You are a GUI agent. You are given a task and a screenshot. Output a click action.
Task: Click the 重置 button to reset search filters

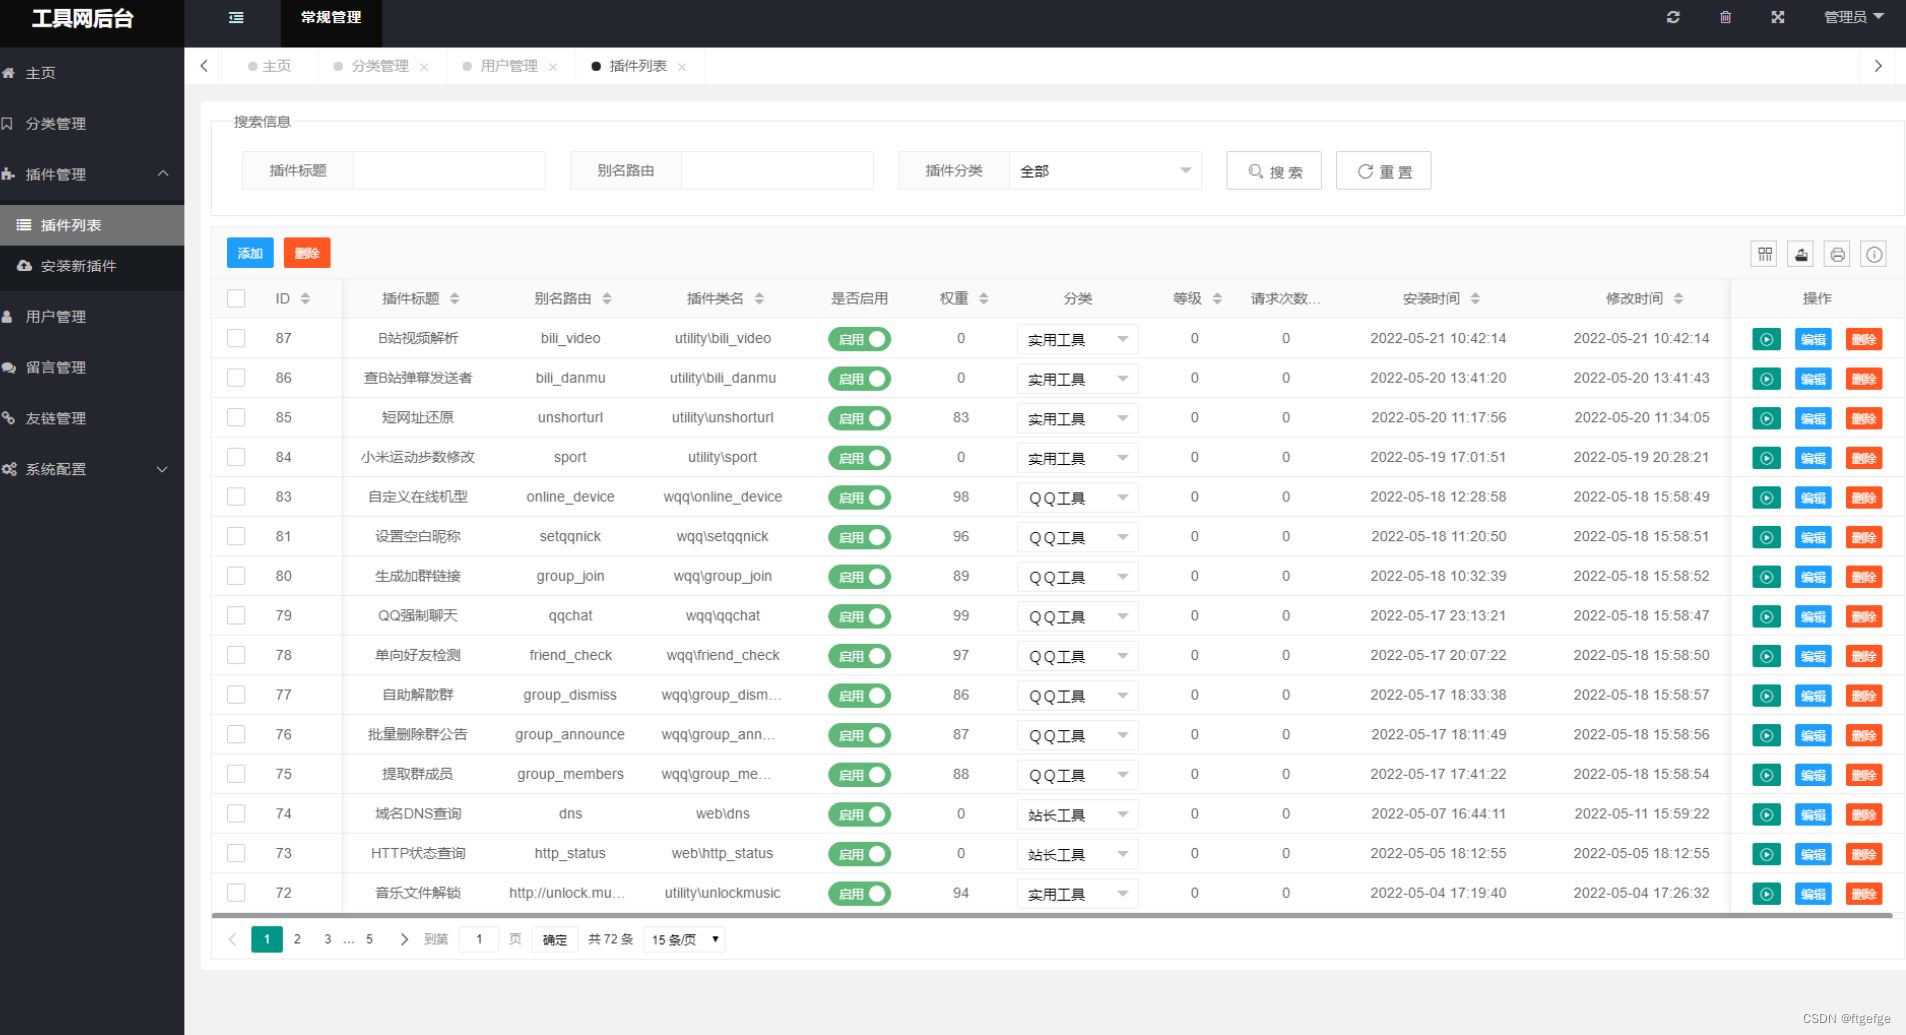(x=1383, y=170)
